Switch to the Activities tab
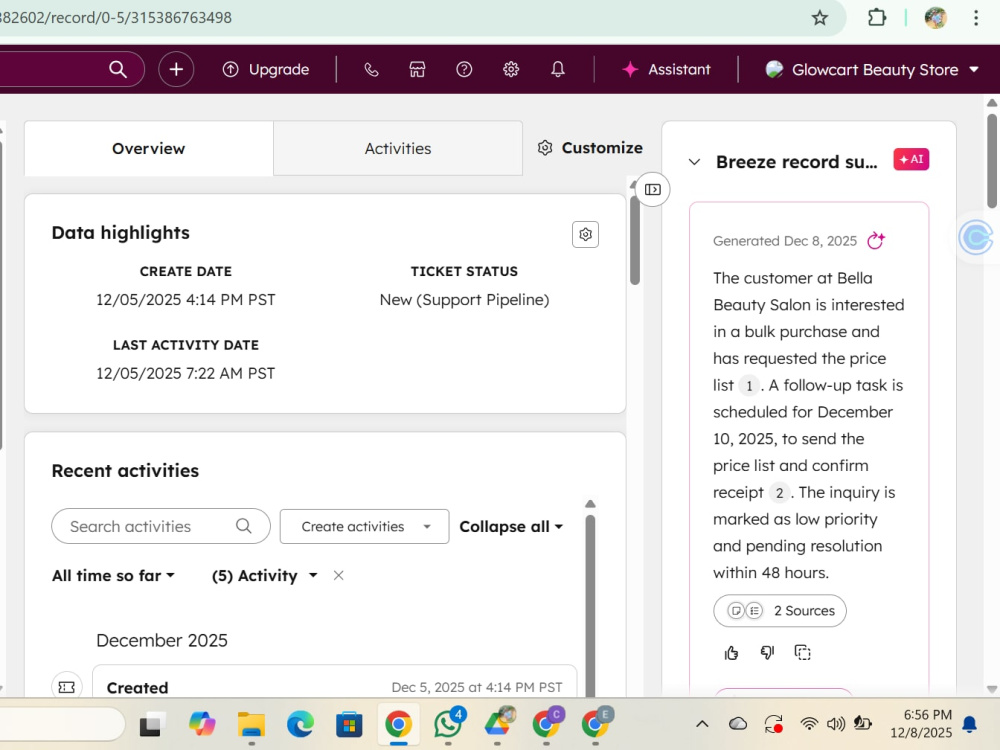Viewport: 1000px width, 750px height. point(398,149)
